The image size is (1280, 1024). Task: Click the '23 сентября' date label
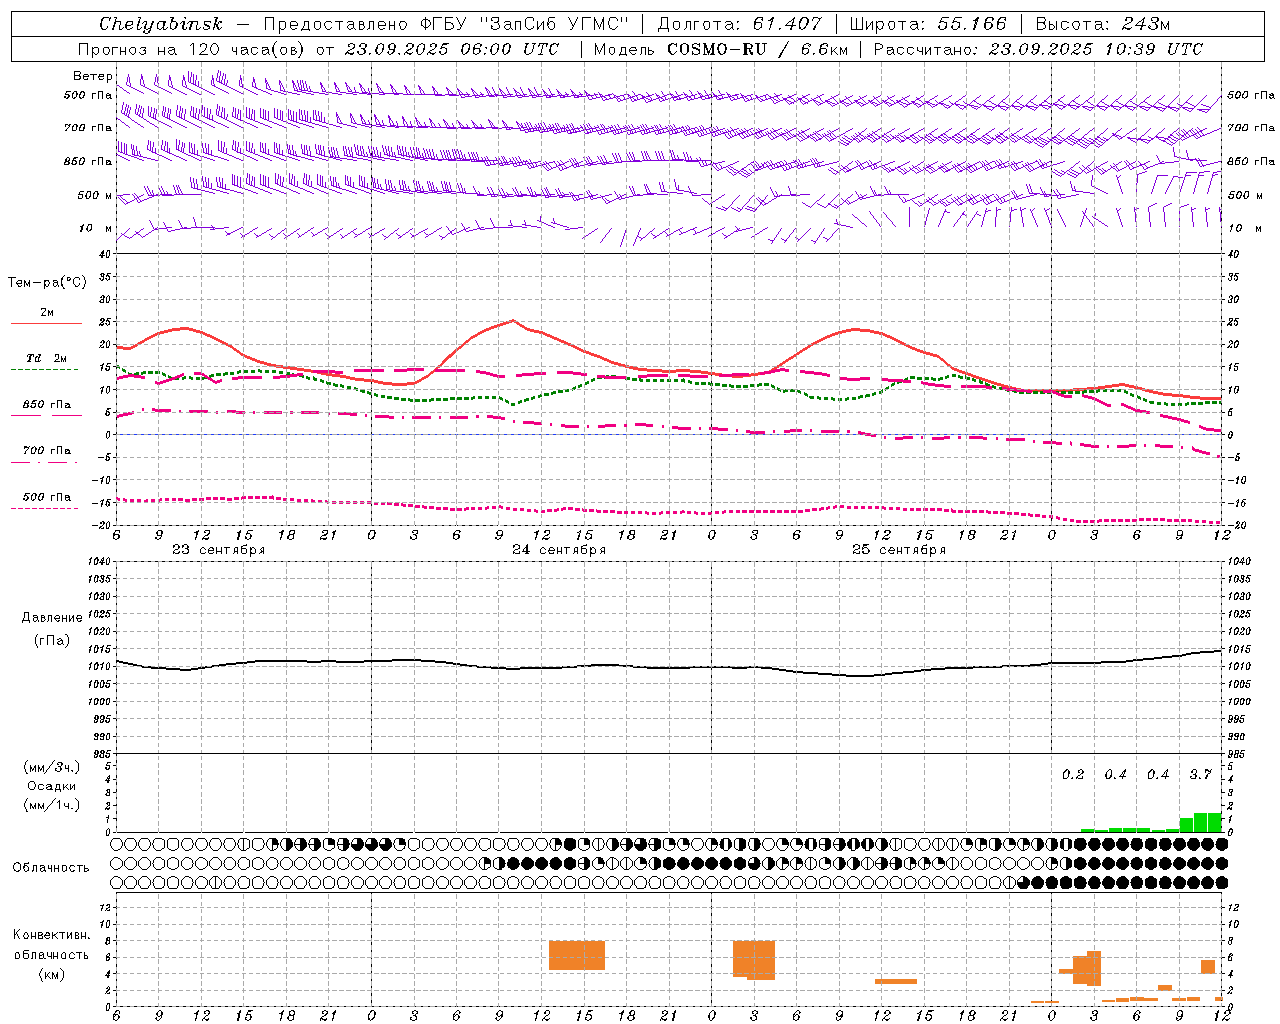pos(218,550)
